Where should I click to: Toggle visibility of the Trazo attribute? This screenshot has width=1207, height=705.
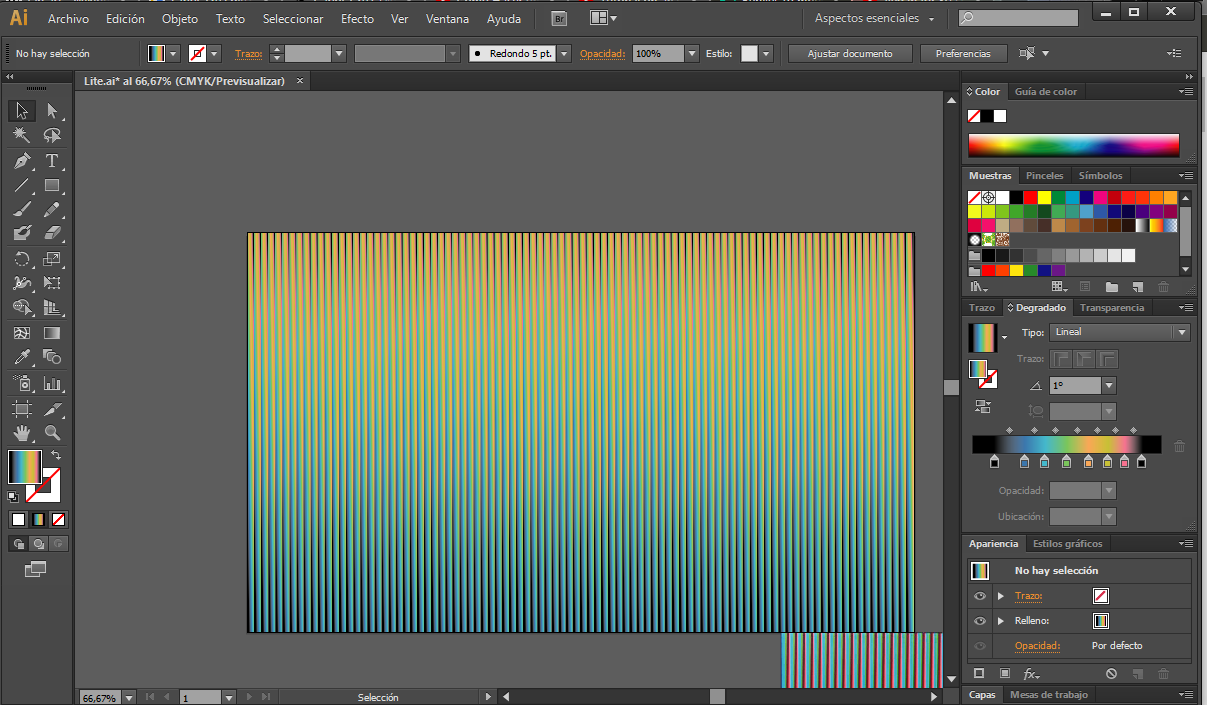pyautogui.click(x=981, y=595)
